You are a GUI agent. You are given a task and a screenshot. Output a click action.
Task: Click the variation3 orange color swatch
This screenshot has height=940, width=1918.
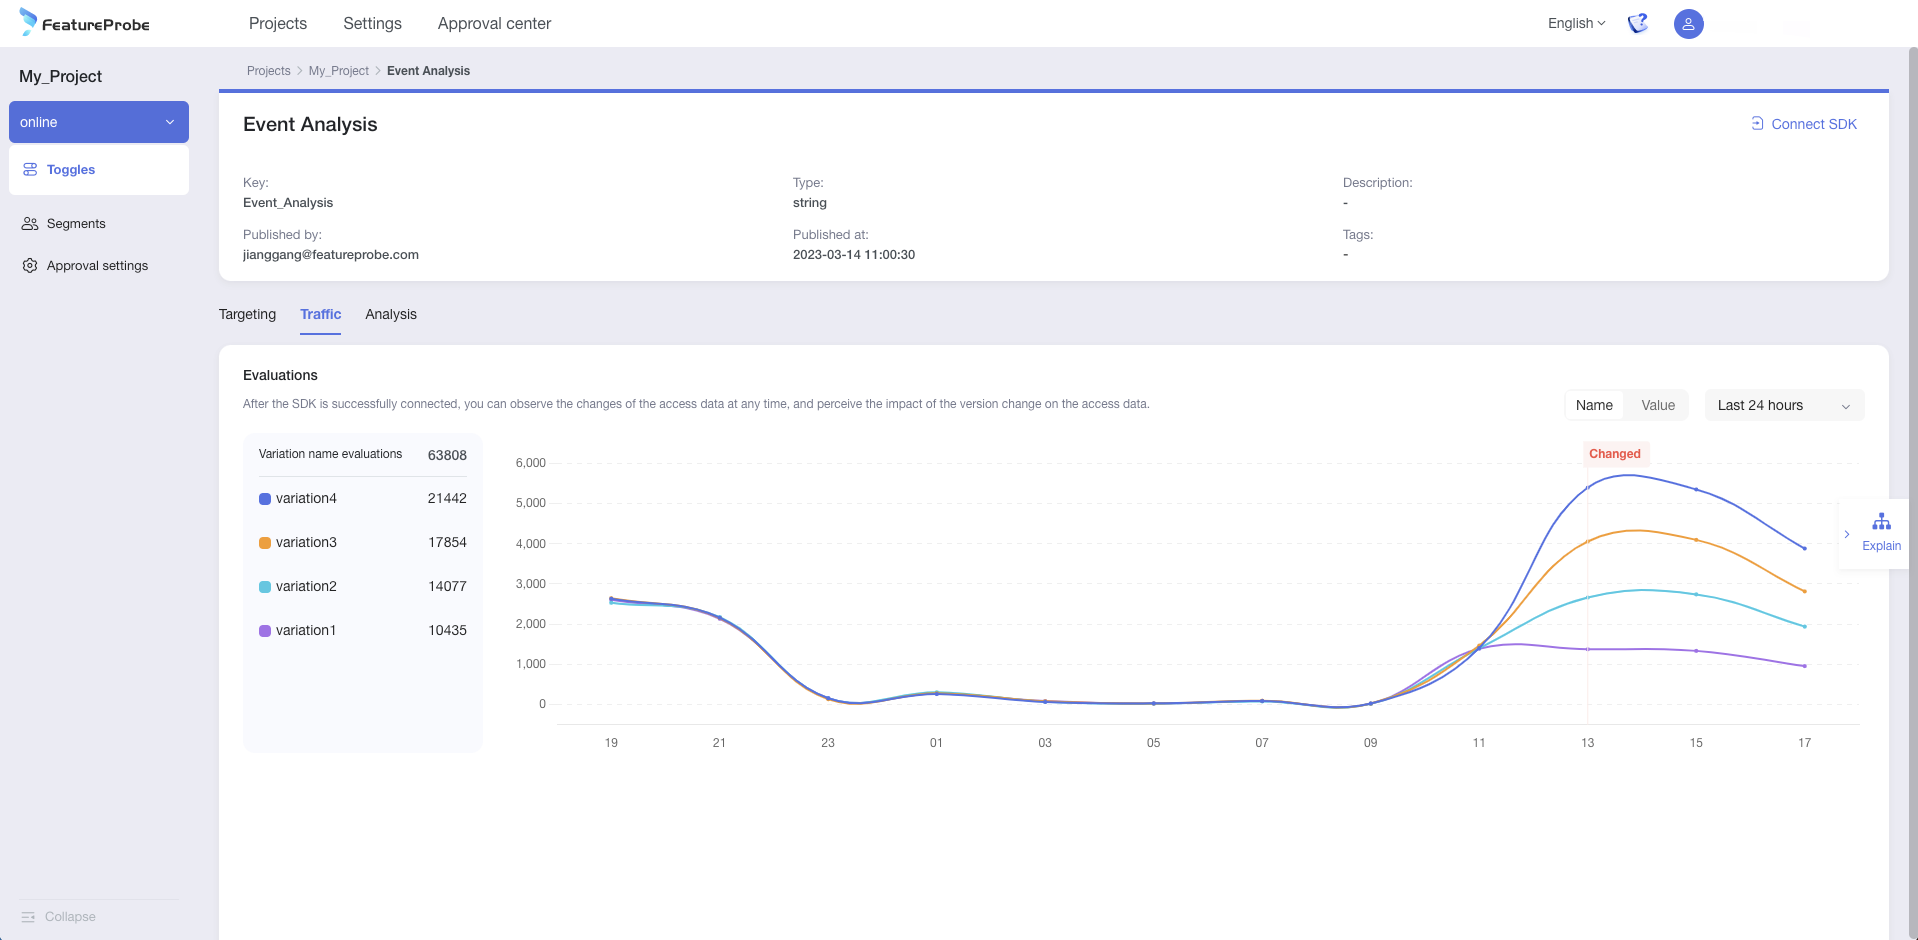click(x=265, y=543)
